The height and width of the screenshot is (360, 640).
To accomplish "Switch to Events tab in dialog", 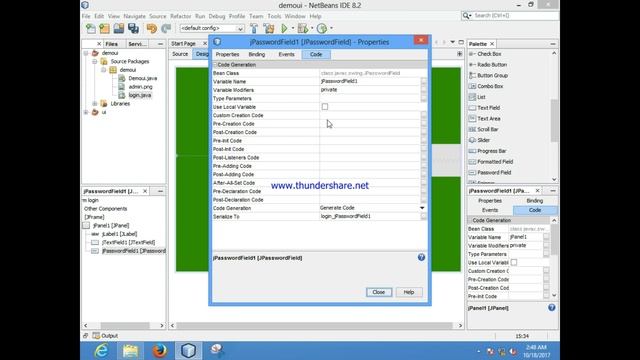I will 286,54.
